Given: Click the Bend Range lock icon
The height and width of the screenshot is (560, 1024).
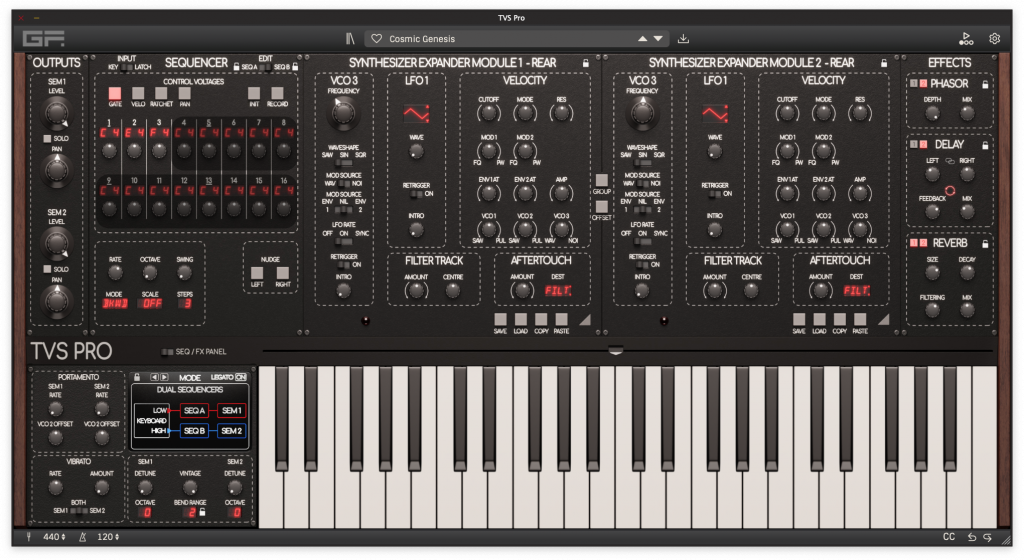Looking at the screenshot, I should 202,512.
